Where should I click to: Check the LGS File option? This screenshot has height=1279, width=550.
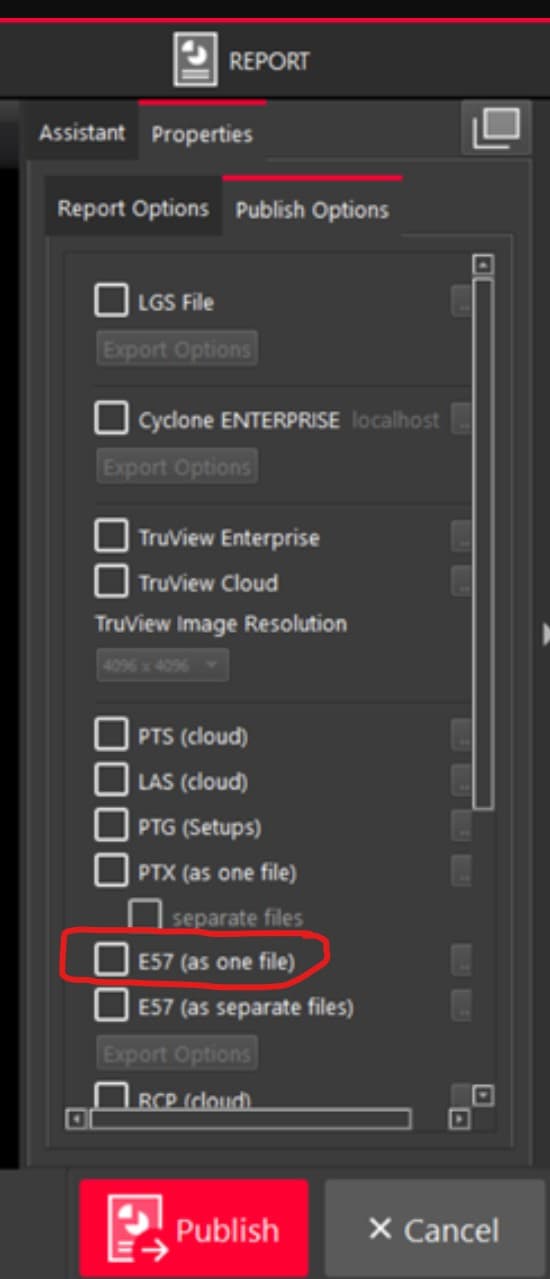111,300
